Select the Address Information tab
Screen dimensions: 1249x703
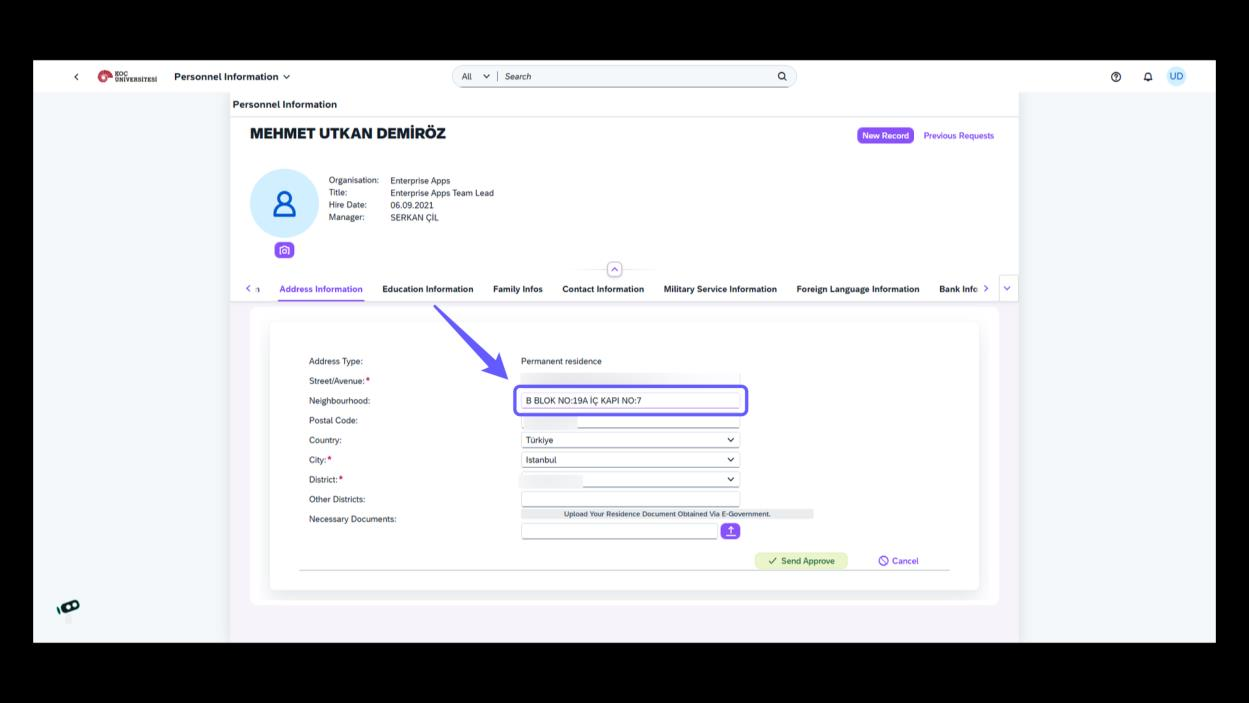[x=321, y=289]
